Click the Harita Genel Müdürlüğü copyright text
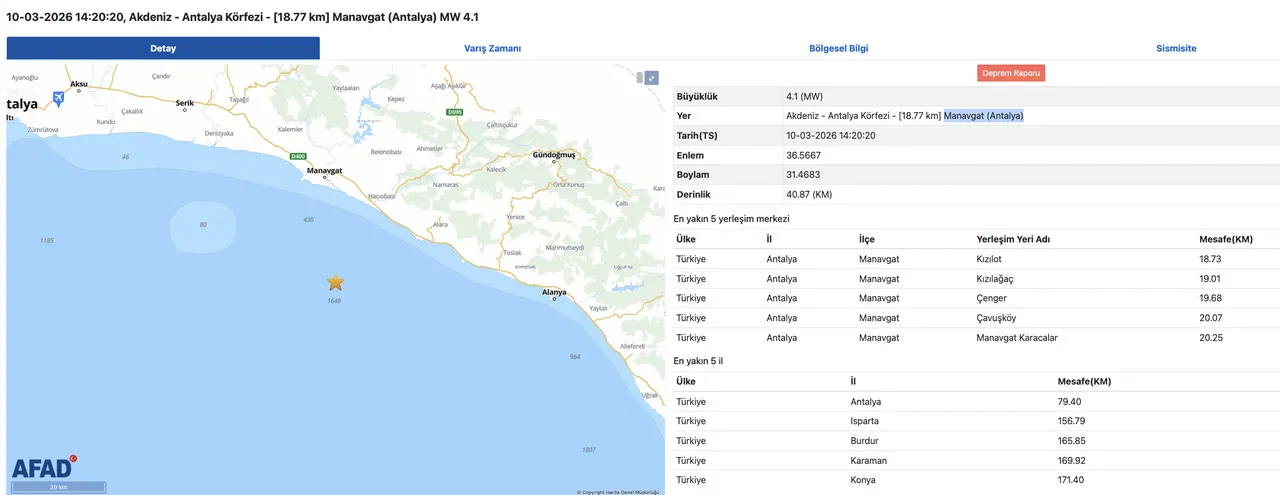This screenshot has height=495, width=1280. tap(617, 491)
